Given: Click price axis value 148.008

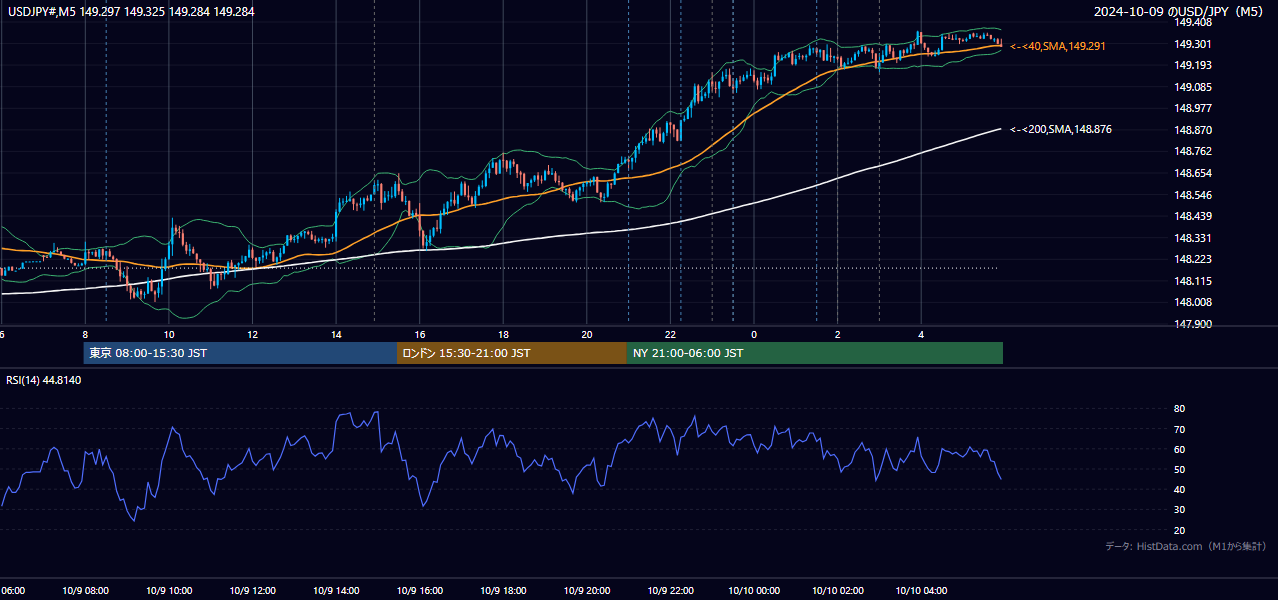Looking at the screenshot, I should tap(1193, 302).
